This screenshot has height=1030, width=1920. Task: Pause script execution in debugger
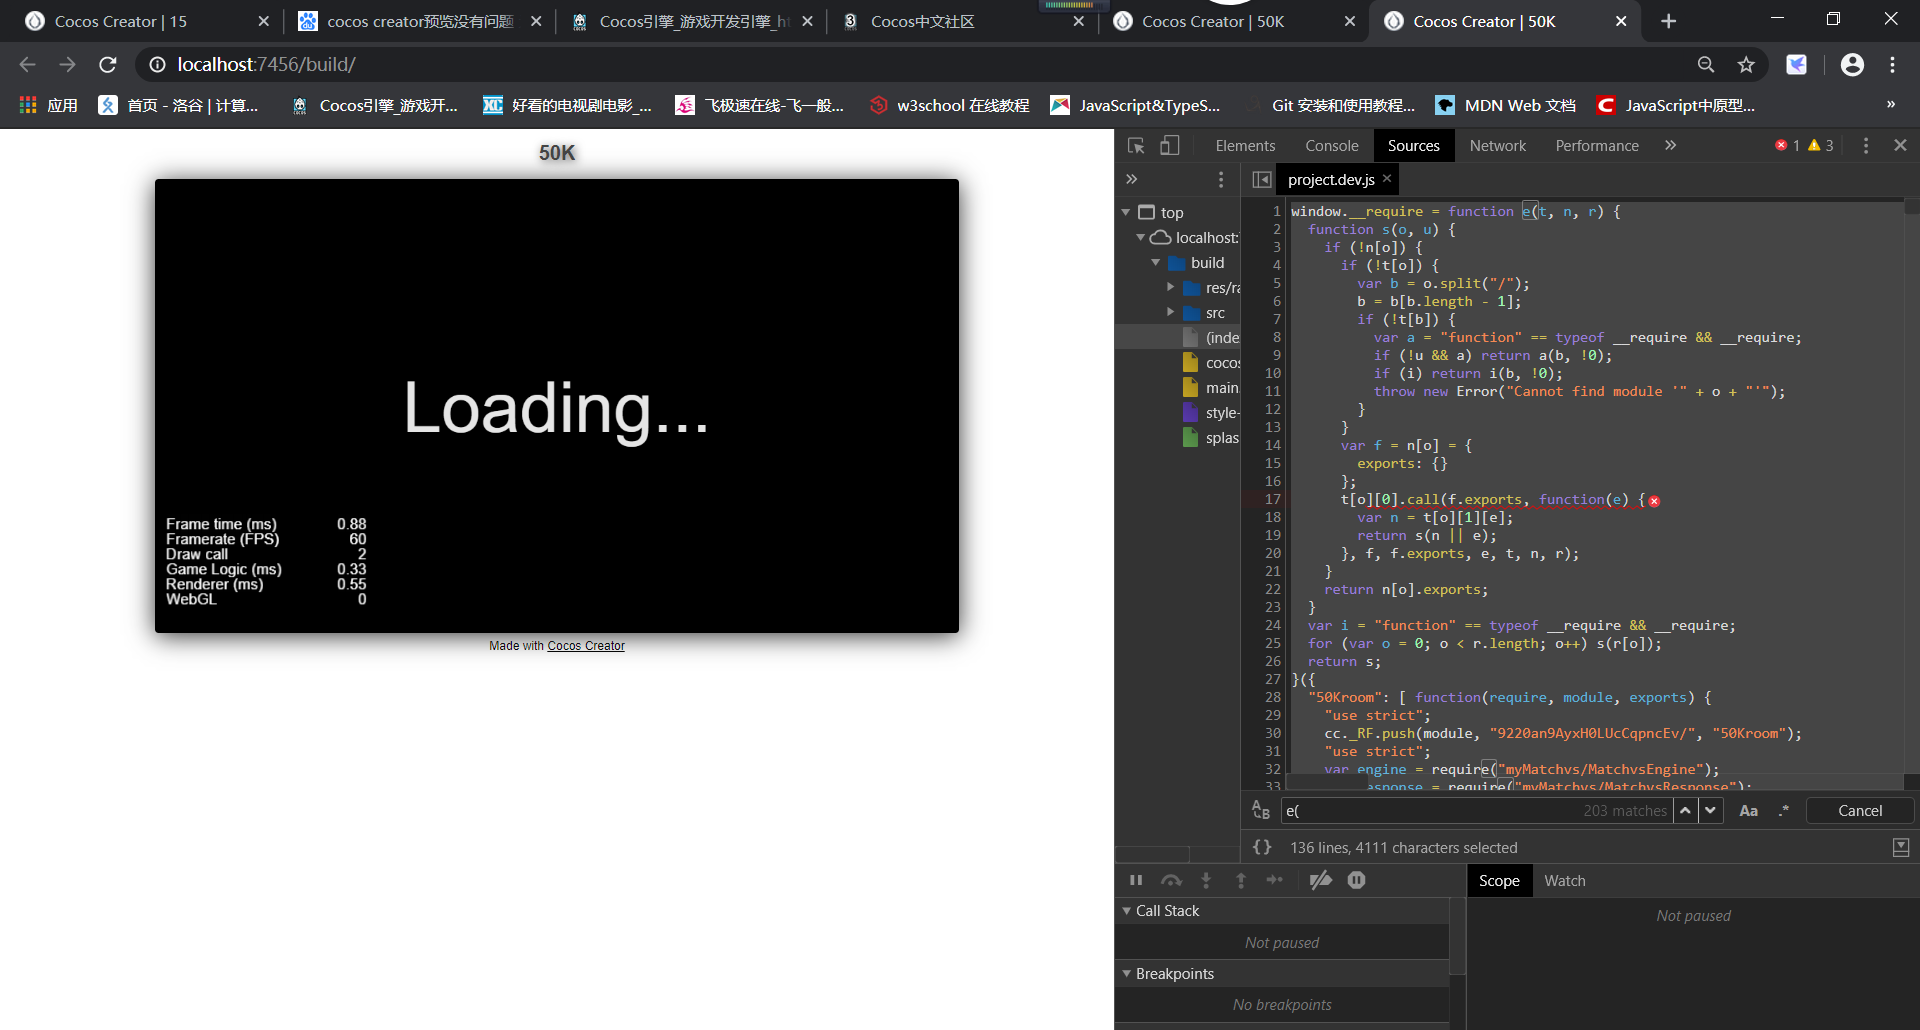1136,880
